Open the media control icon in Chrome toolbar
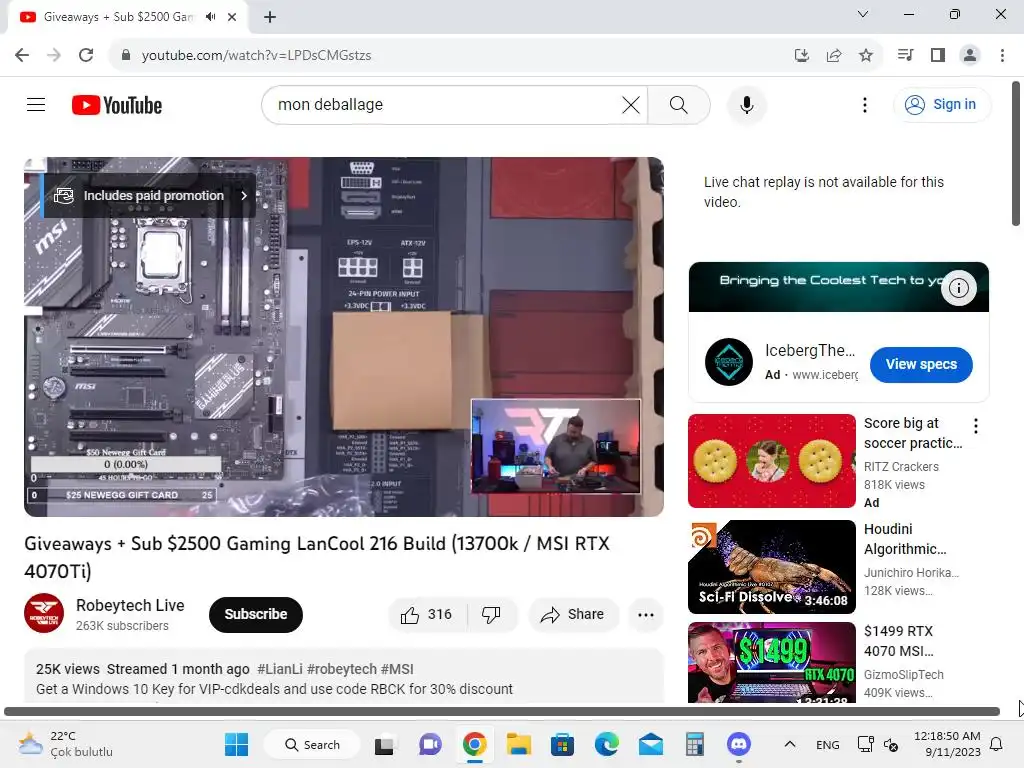1024x768 pixels. point(905,55)
